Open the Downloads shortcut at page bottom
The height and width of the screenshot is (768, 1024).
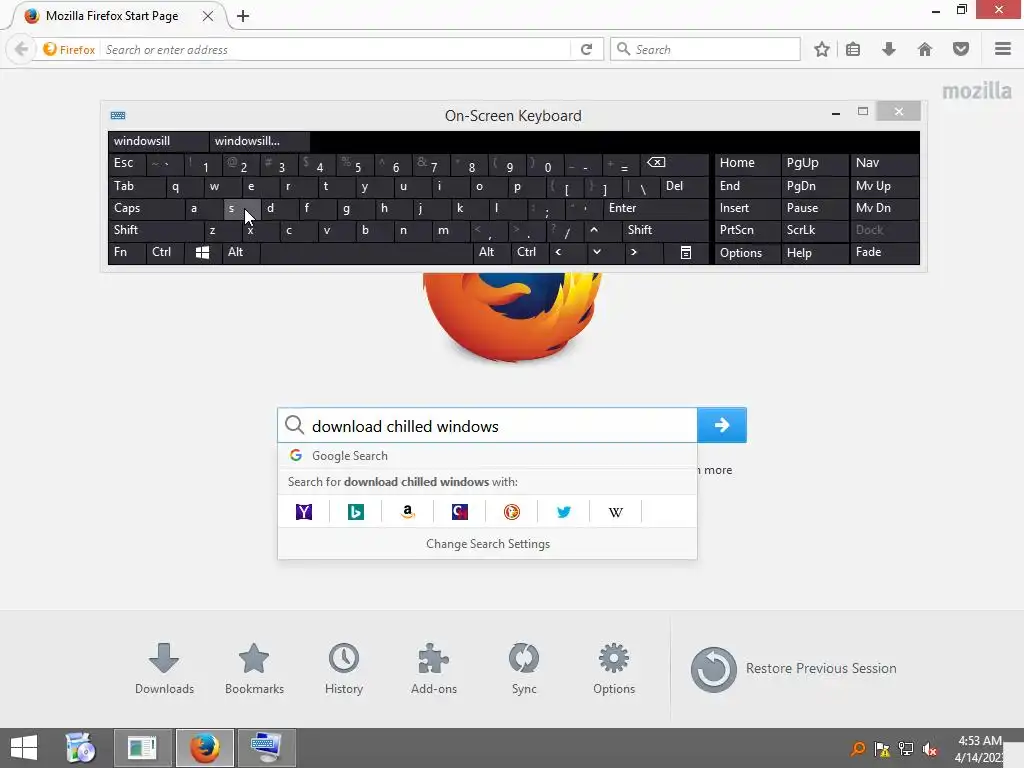[x=165, y=669]
